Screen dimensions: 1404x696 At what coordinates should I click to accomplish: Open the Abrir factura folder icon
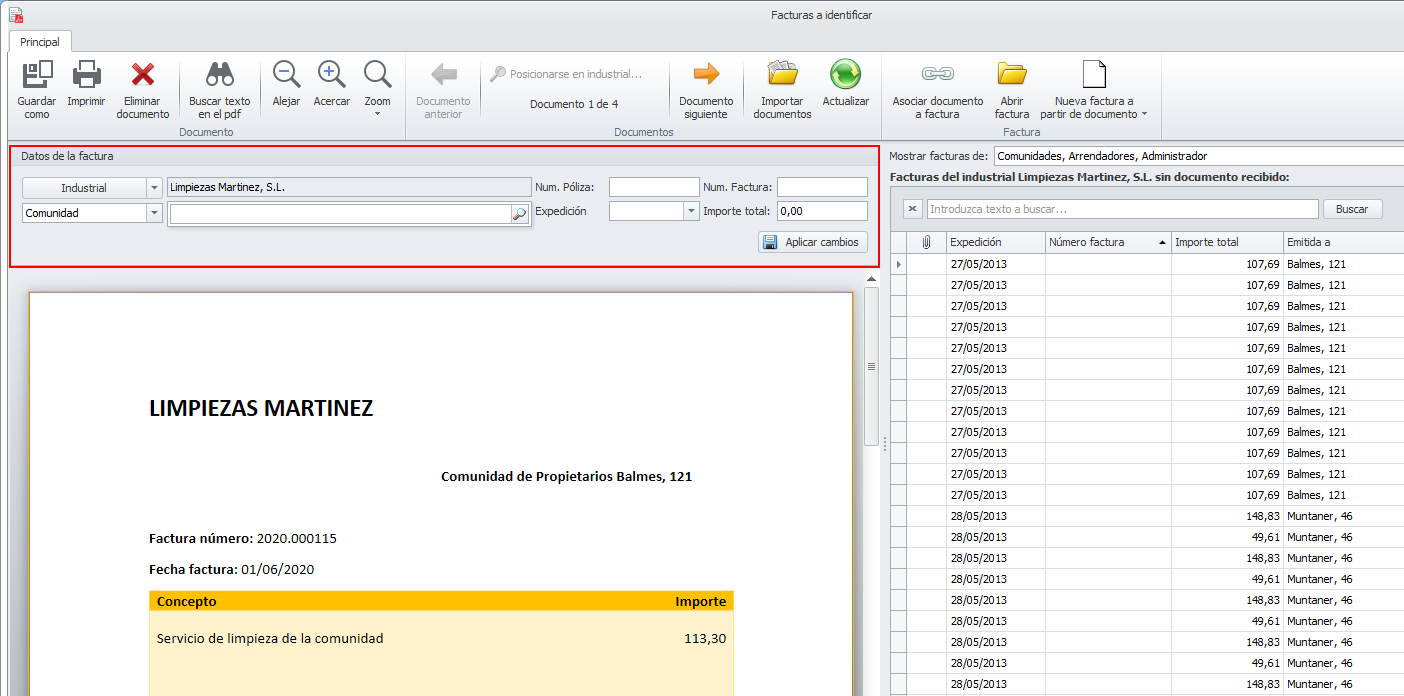coord(1012,76)
